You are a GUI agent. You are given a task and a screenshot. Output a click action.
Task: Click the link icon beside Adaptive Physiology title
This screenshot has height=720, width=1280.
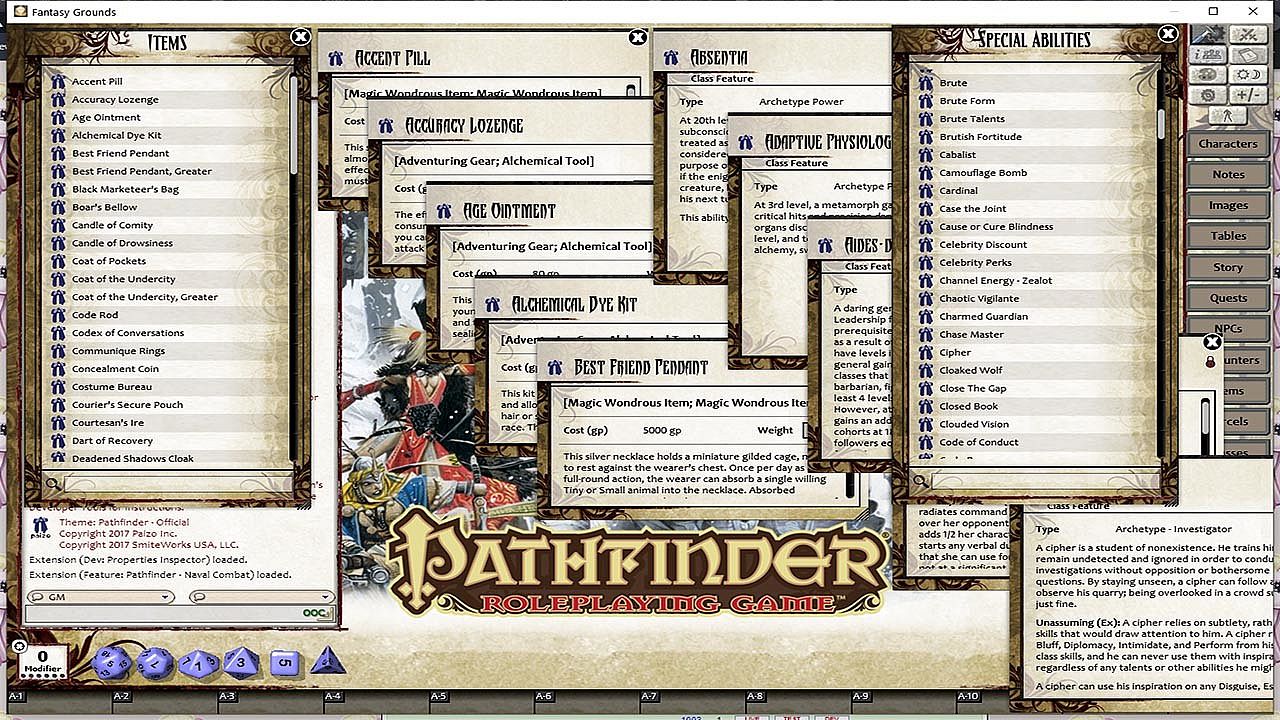click(x=746, y=143)
